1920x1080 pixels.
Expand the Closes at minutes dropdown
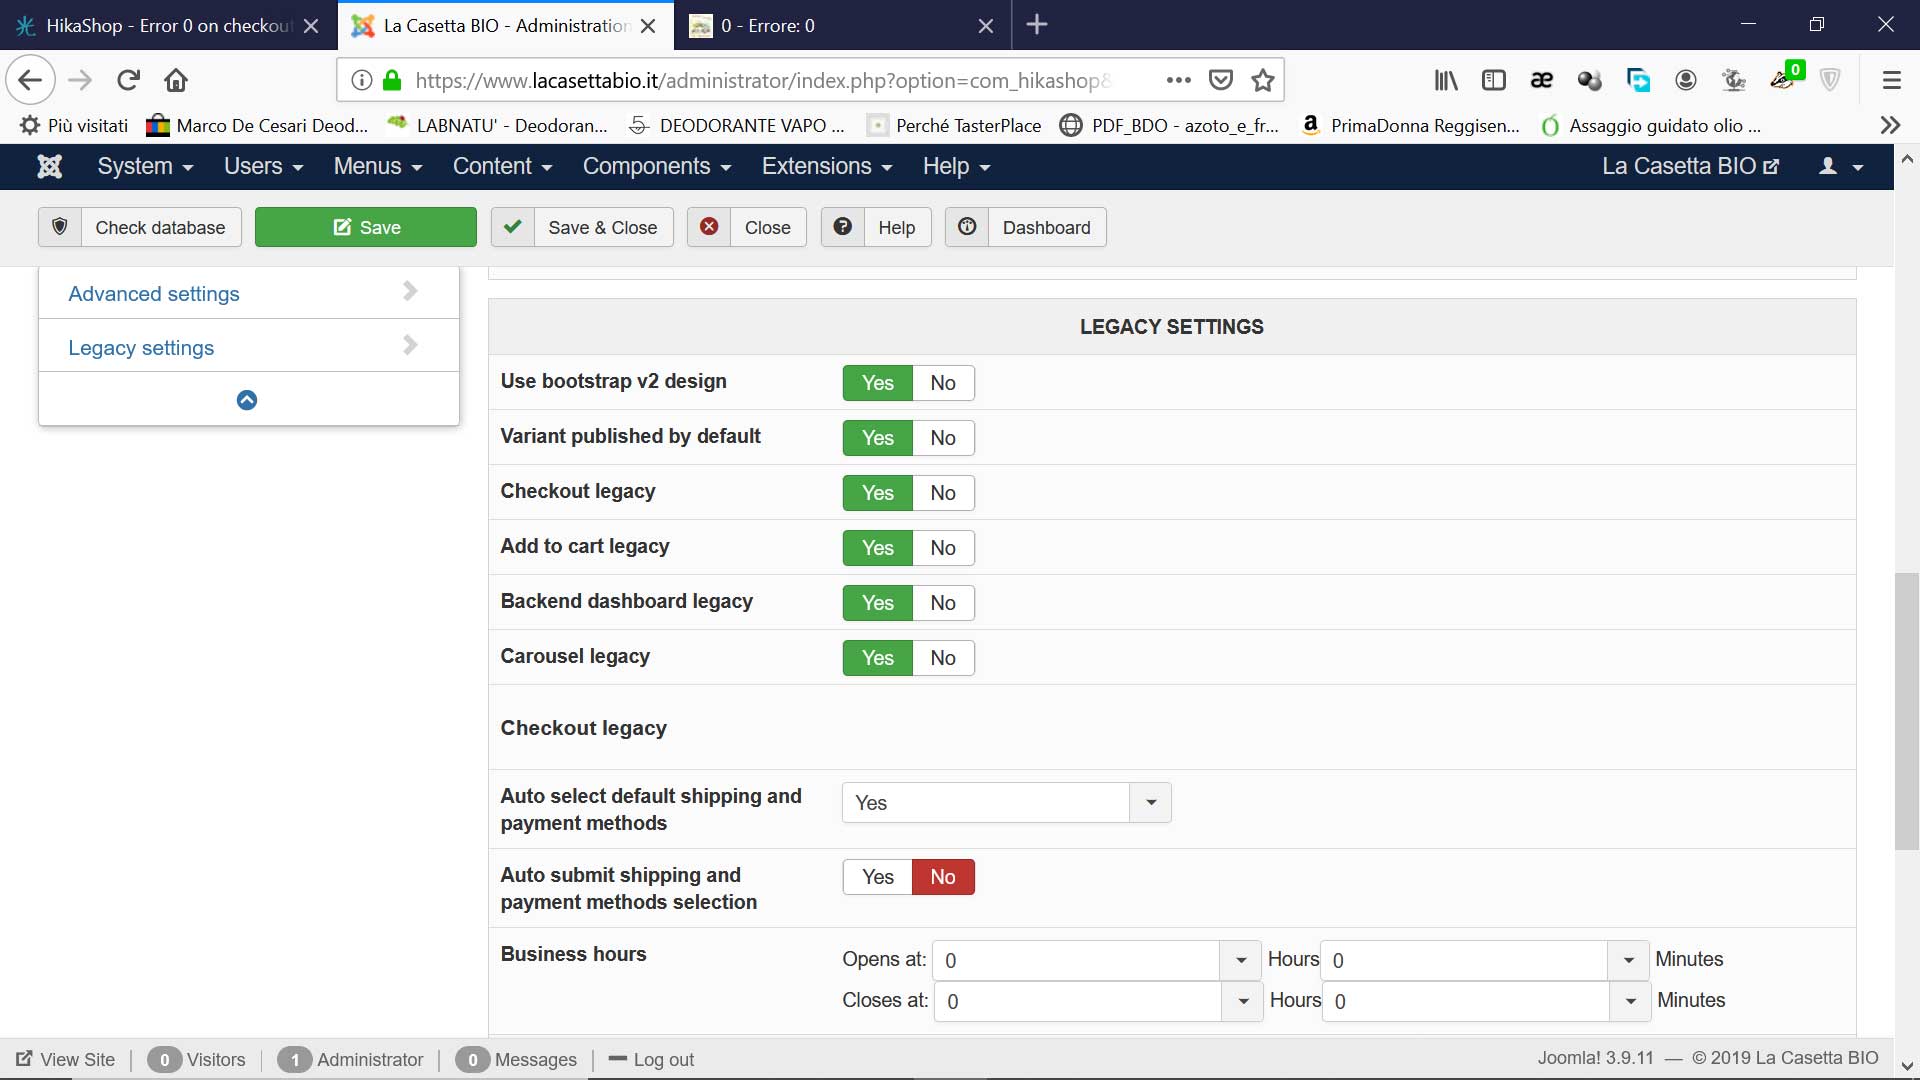tap(1630, 1001)
